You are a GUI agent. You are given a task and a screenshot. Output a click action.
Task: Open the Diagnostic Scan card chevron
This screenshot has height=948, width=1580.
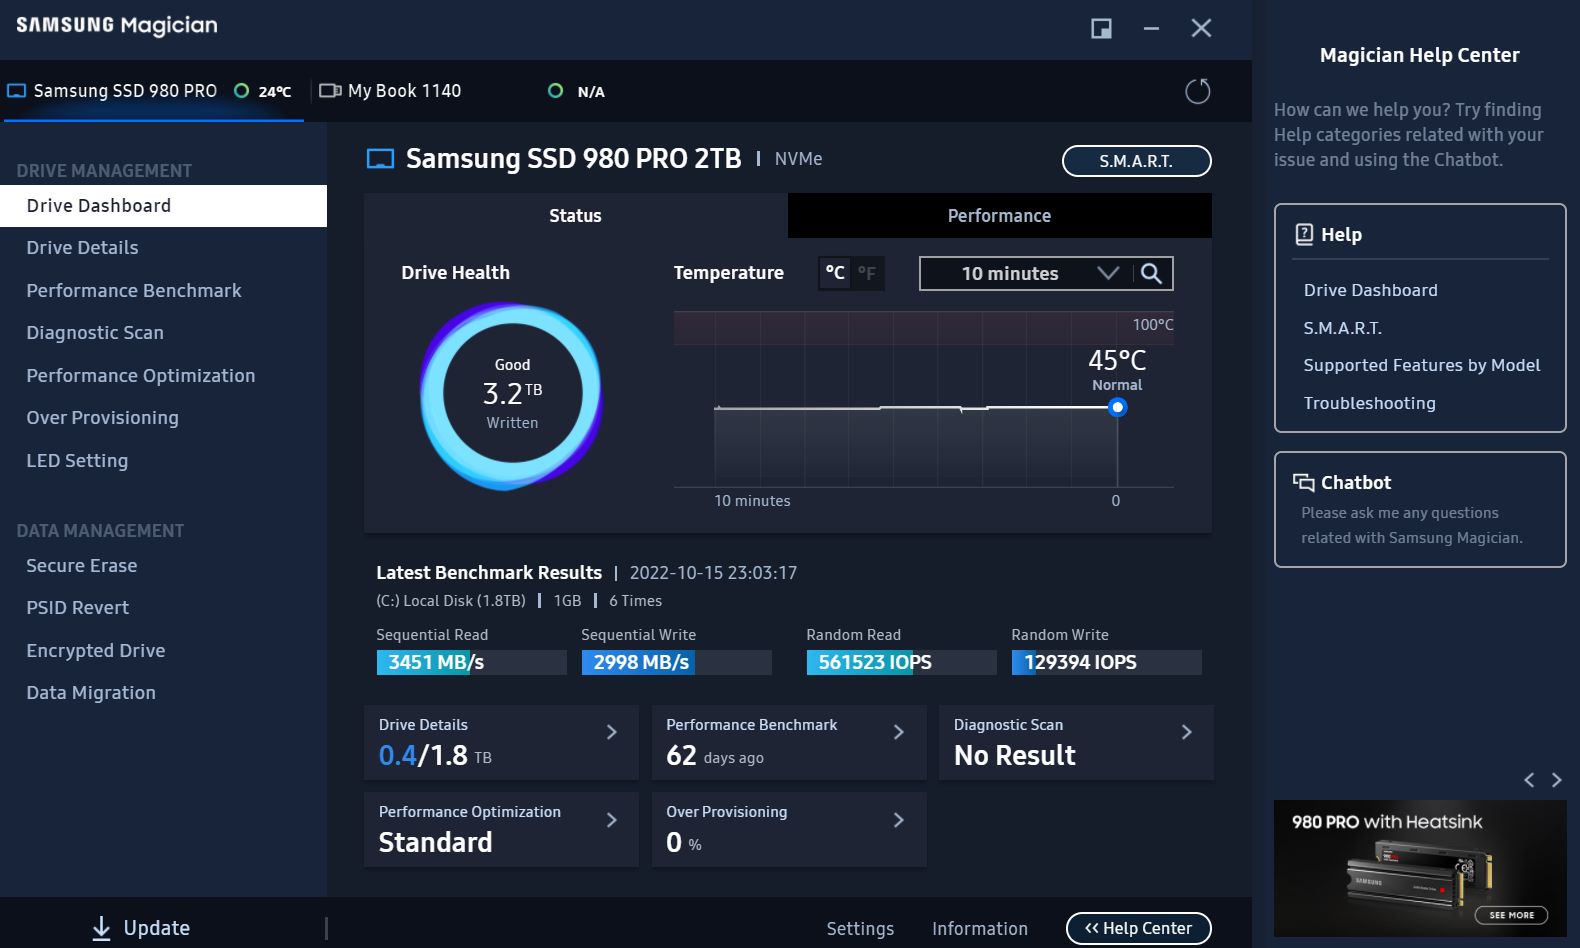[x=1187, y=732]
